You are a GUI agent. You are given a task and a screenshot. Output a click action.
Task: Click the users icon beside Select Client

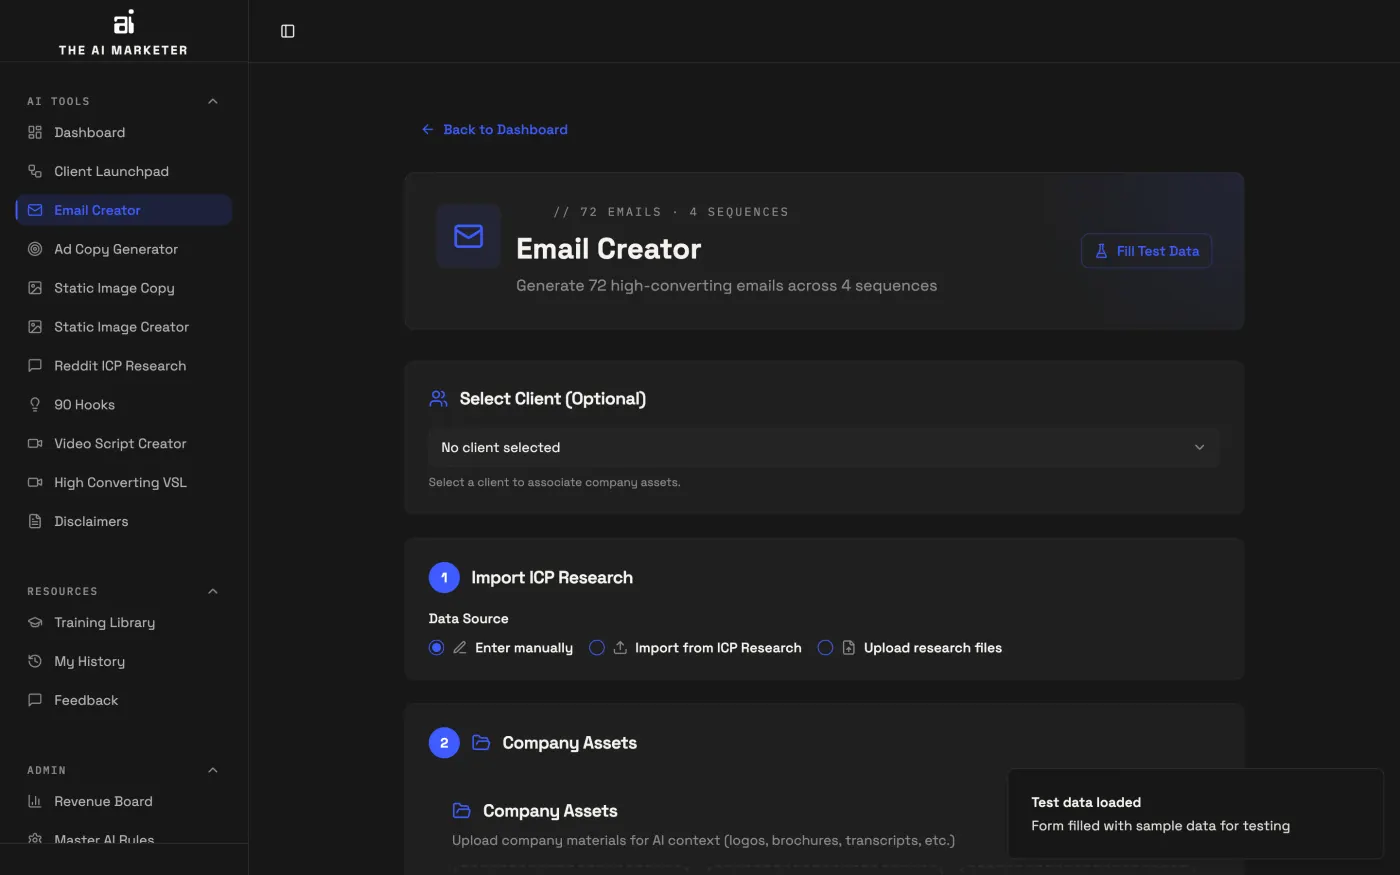point(438,399)
